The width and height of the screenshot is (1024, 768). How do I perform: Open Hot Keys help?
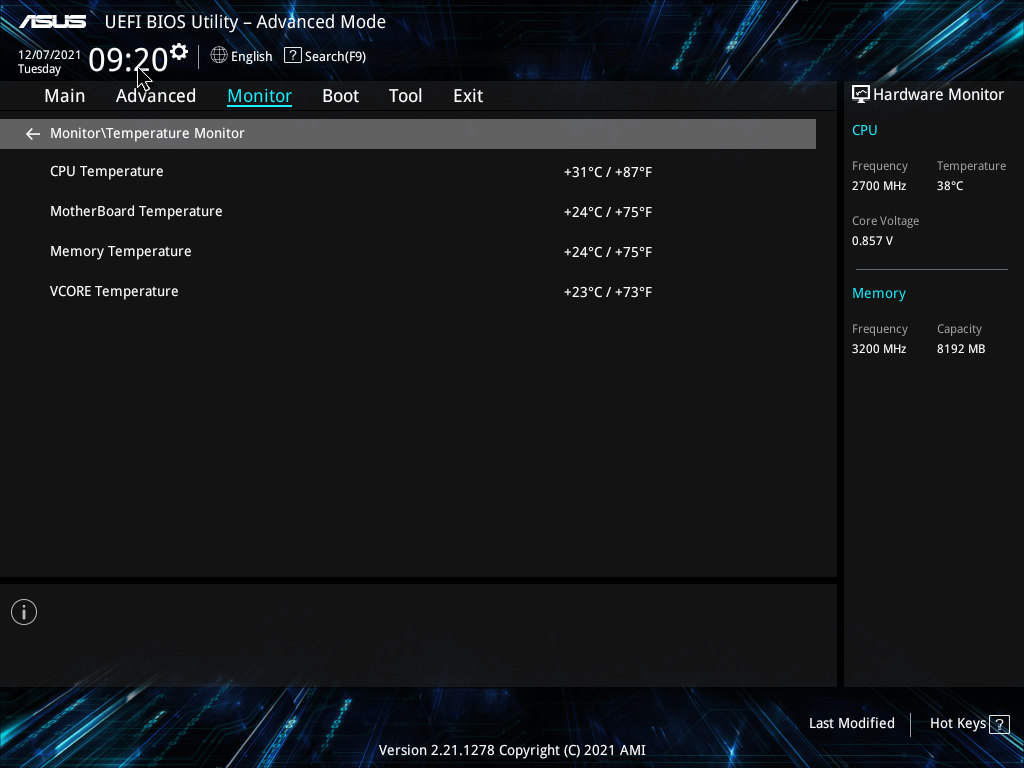coord(957,723)
